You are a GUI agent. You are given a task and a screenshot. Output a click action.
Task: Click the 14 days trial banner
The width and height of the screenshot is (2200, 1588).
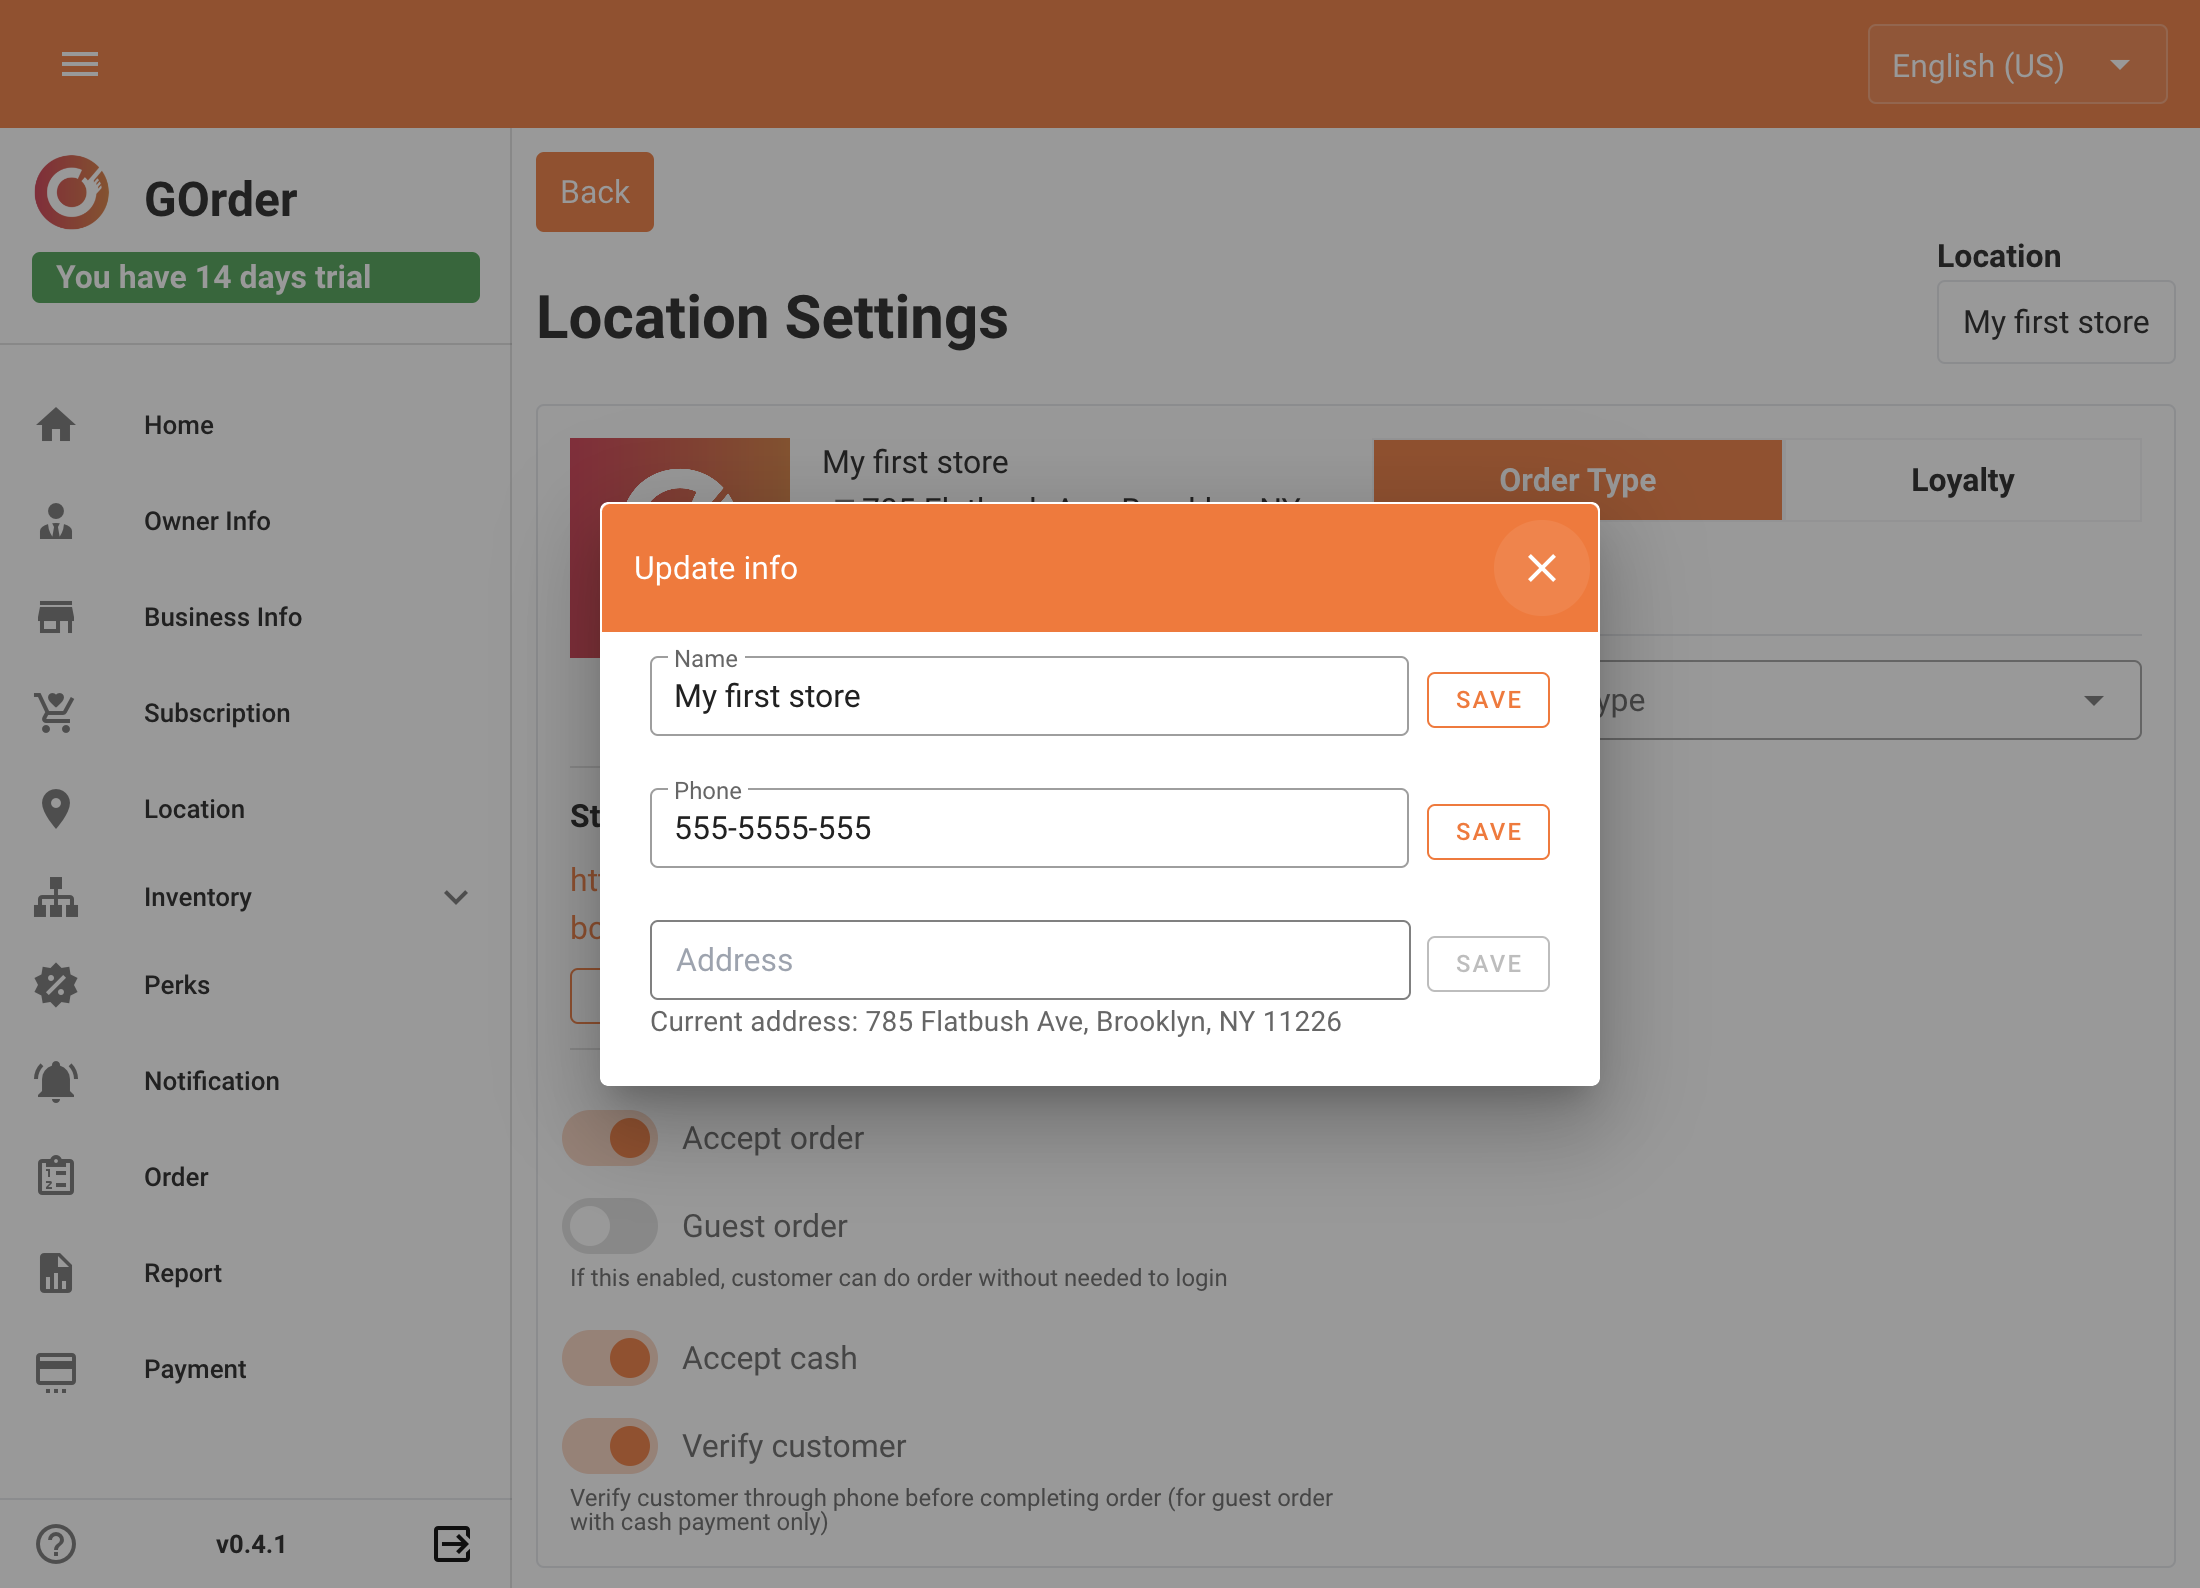coord(256,277)
